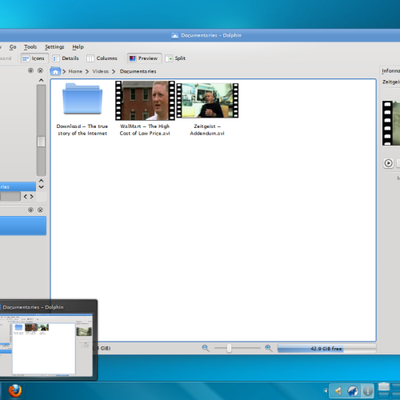Expand arrow after Home in breadcrumb
The width and height of the screenshot is (400, 400).
tap(87, 71)
